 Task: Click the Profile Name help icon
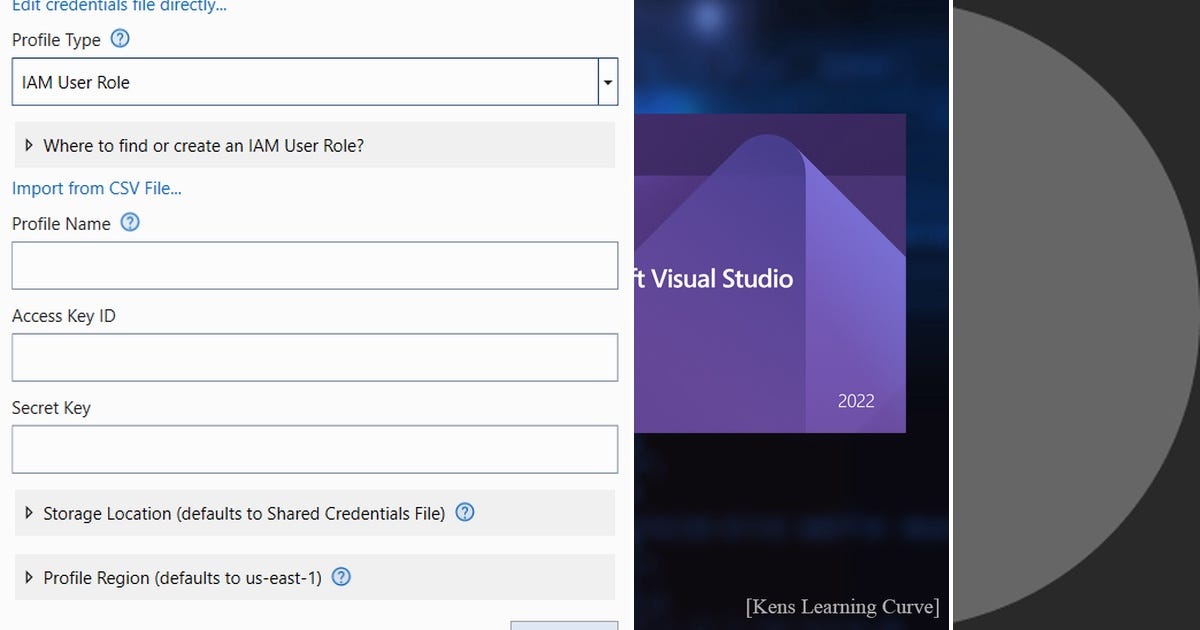[x=130, y=224]
